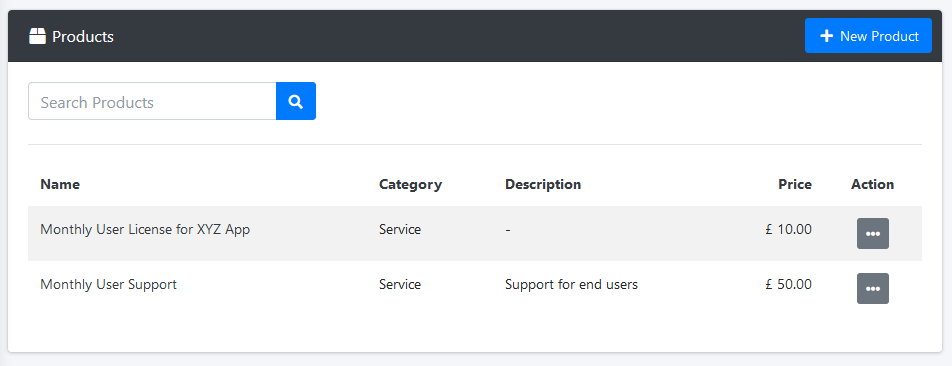Select Monthly User License for XYZ App name
Viewport: 952px width, 366px height.
point(145,229)
